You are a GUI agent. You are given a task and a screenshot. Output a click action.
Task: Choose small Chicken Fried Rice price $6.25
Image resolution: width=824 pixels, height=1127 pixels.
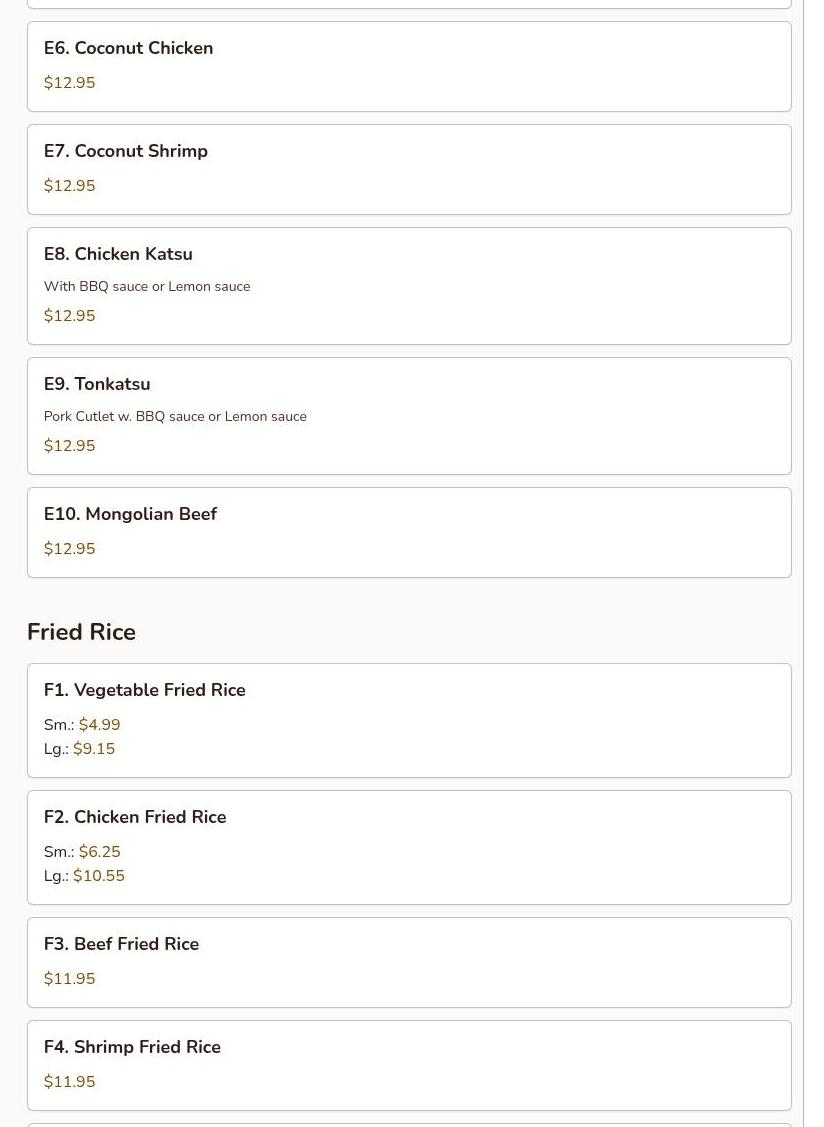(x=99, y=852)
